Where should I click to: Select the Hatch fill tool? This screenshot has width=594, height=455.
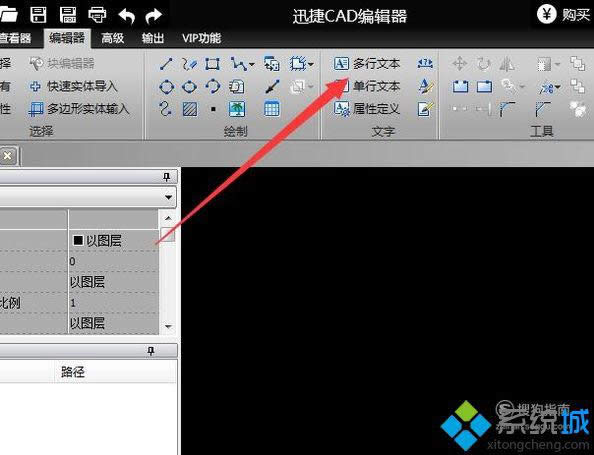click(189, 109)
